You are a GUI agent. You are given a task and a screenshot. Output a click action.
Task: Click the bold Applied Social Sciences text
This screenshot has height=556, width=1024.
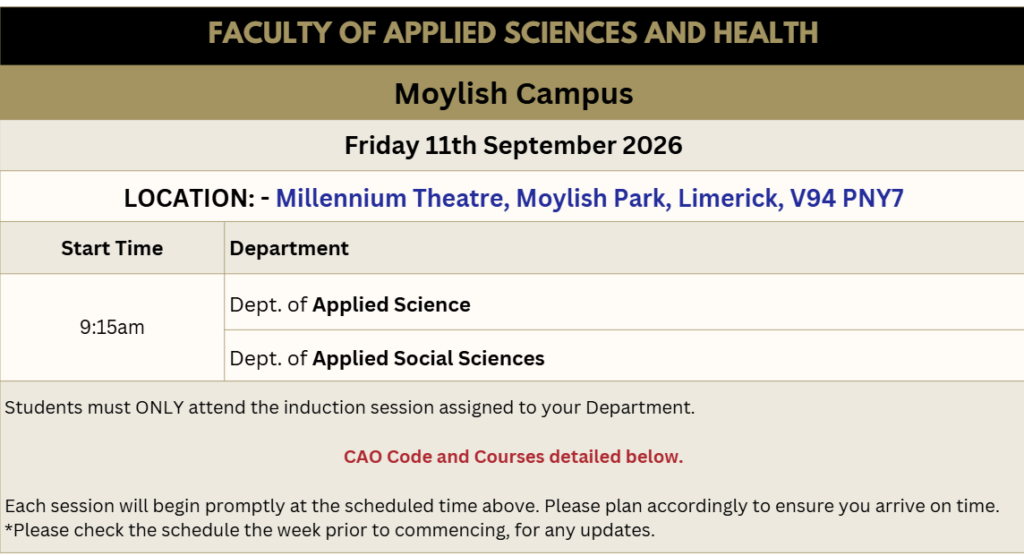click(x=428, y=359)
